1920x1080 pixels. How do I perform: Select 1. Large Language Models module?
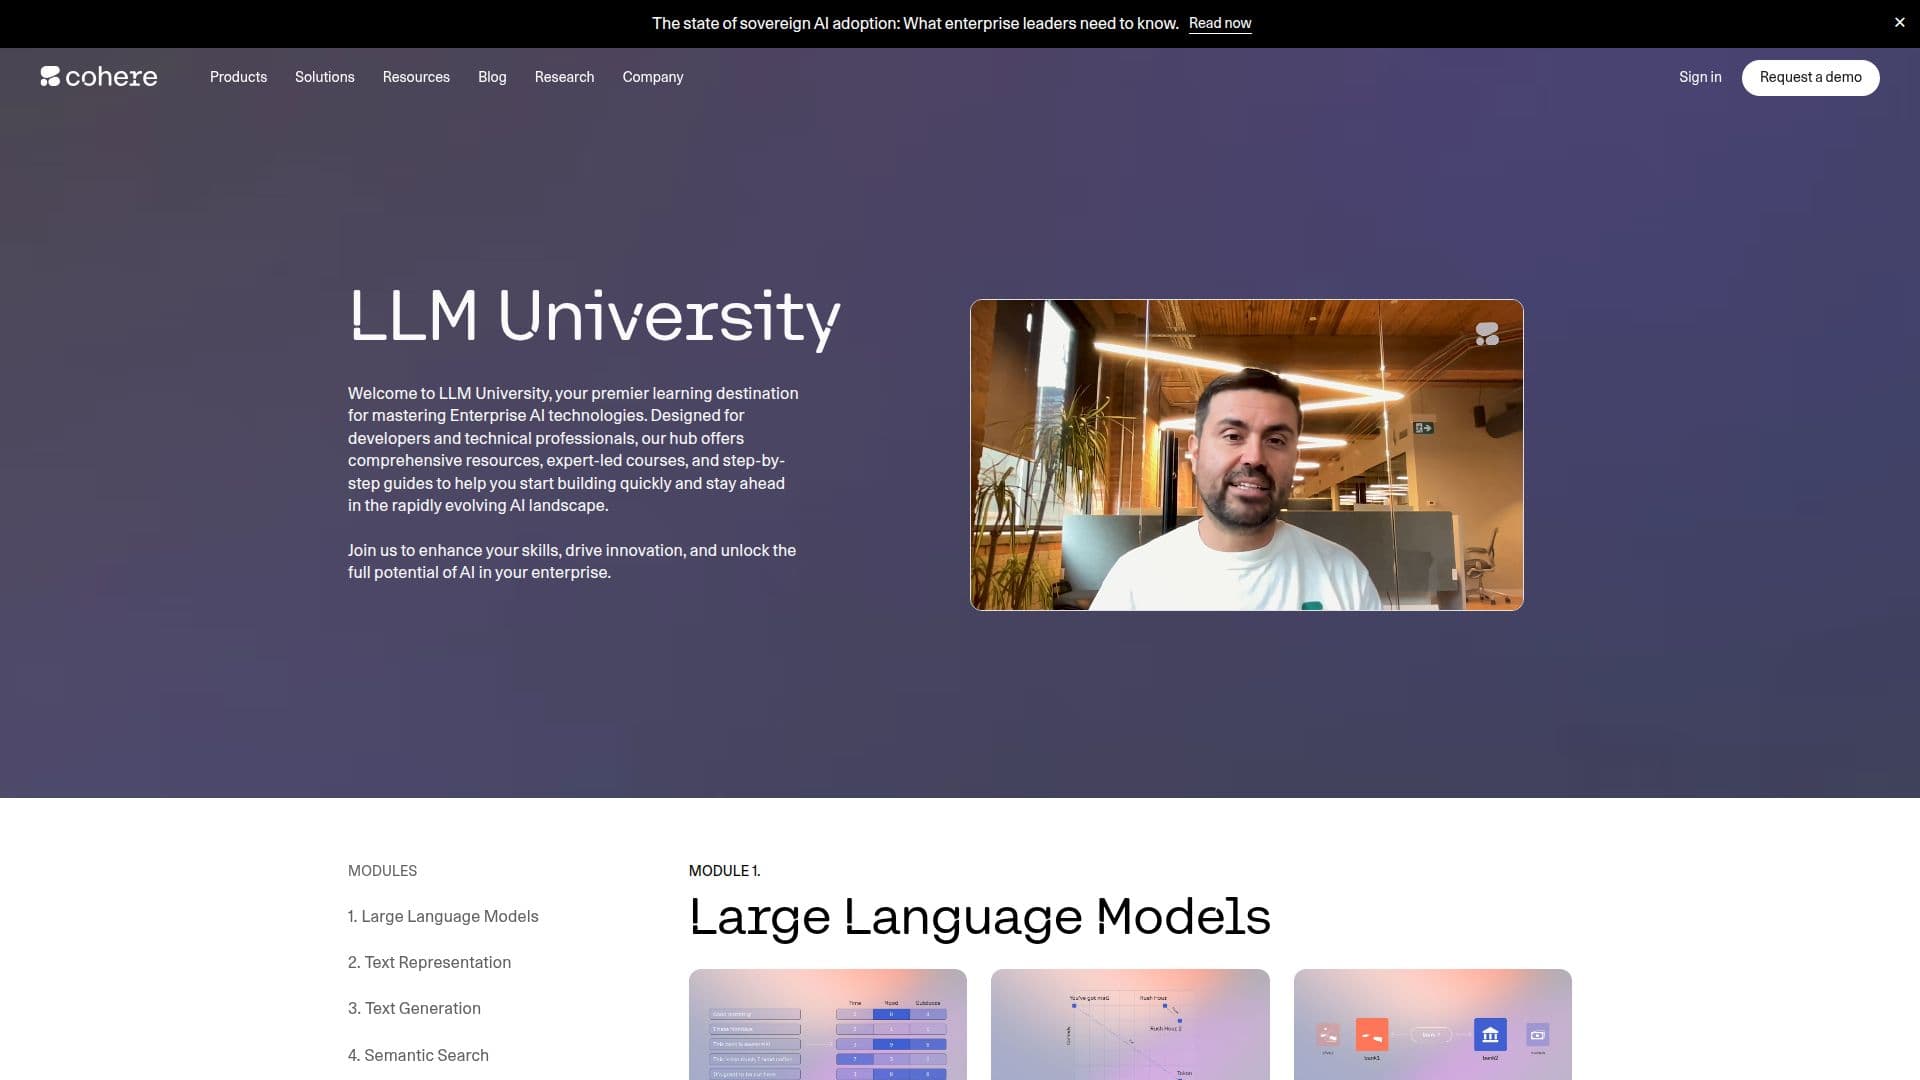point(443,917)
